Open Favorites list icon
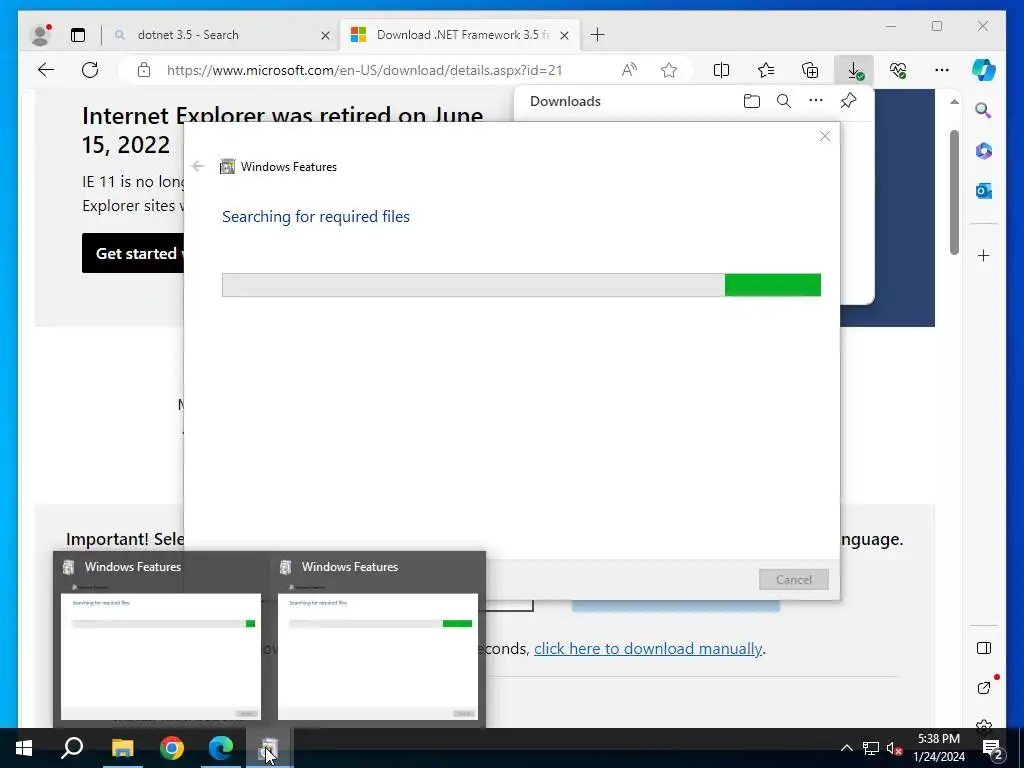The height and width of the screenshot is (768, 1024). [765, 70]
